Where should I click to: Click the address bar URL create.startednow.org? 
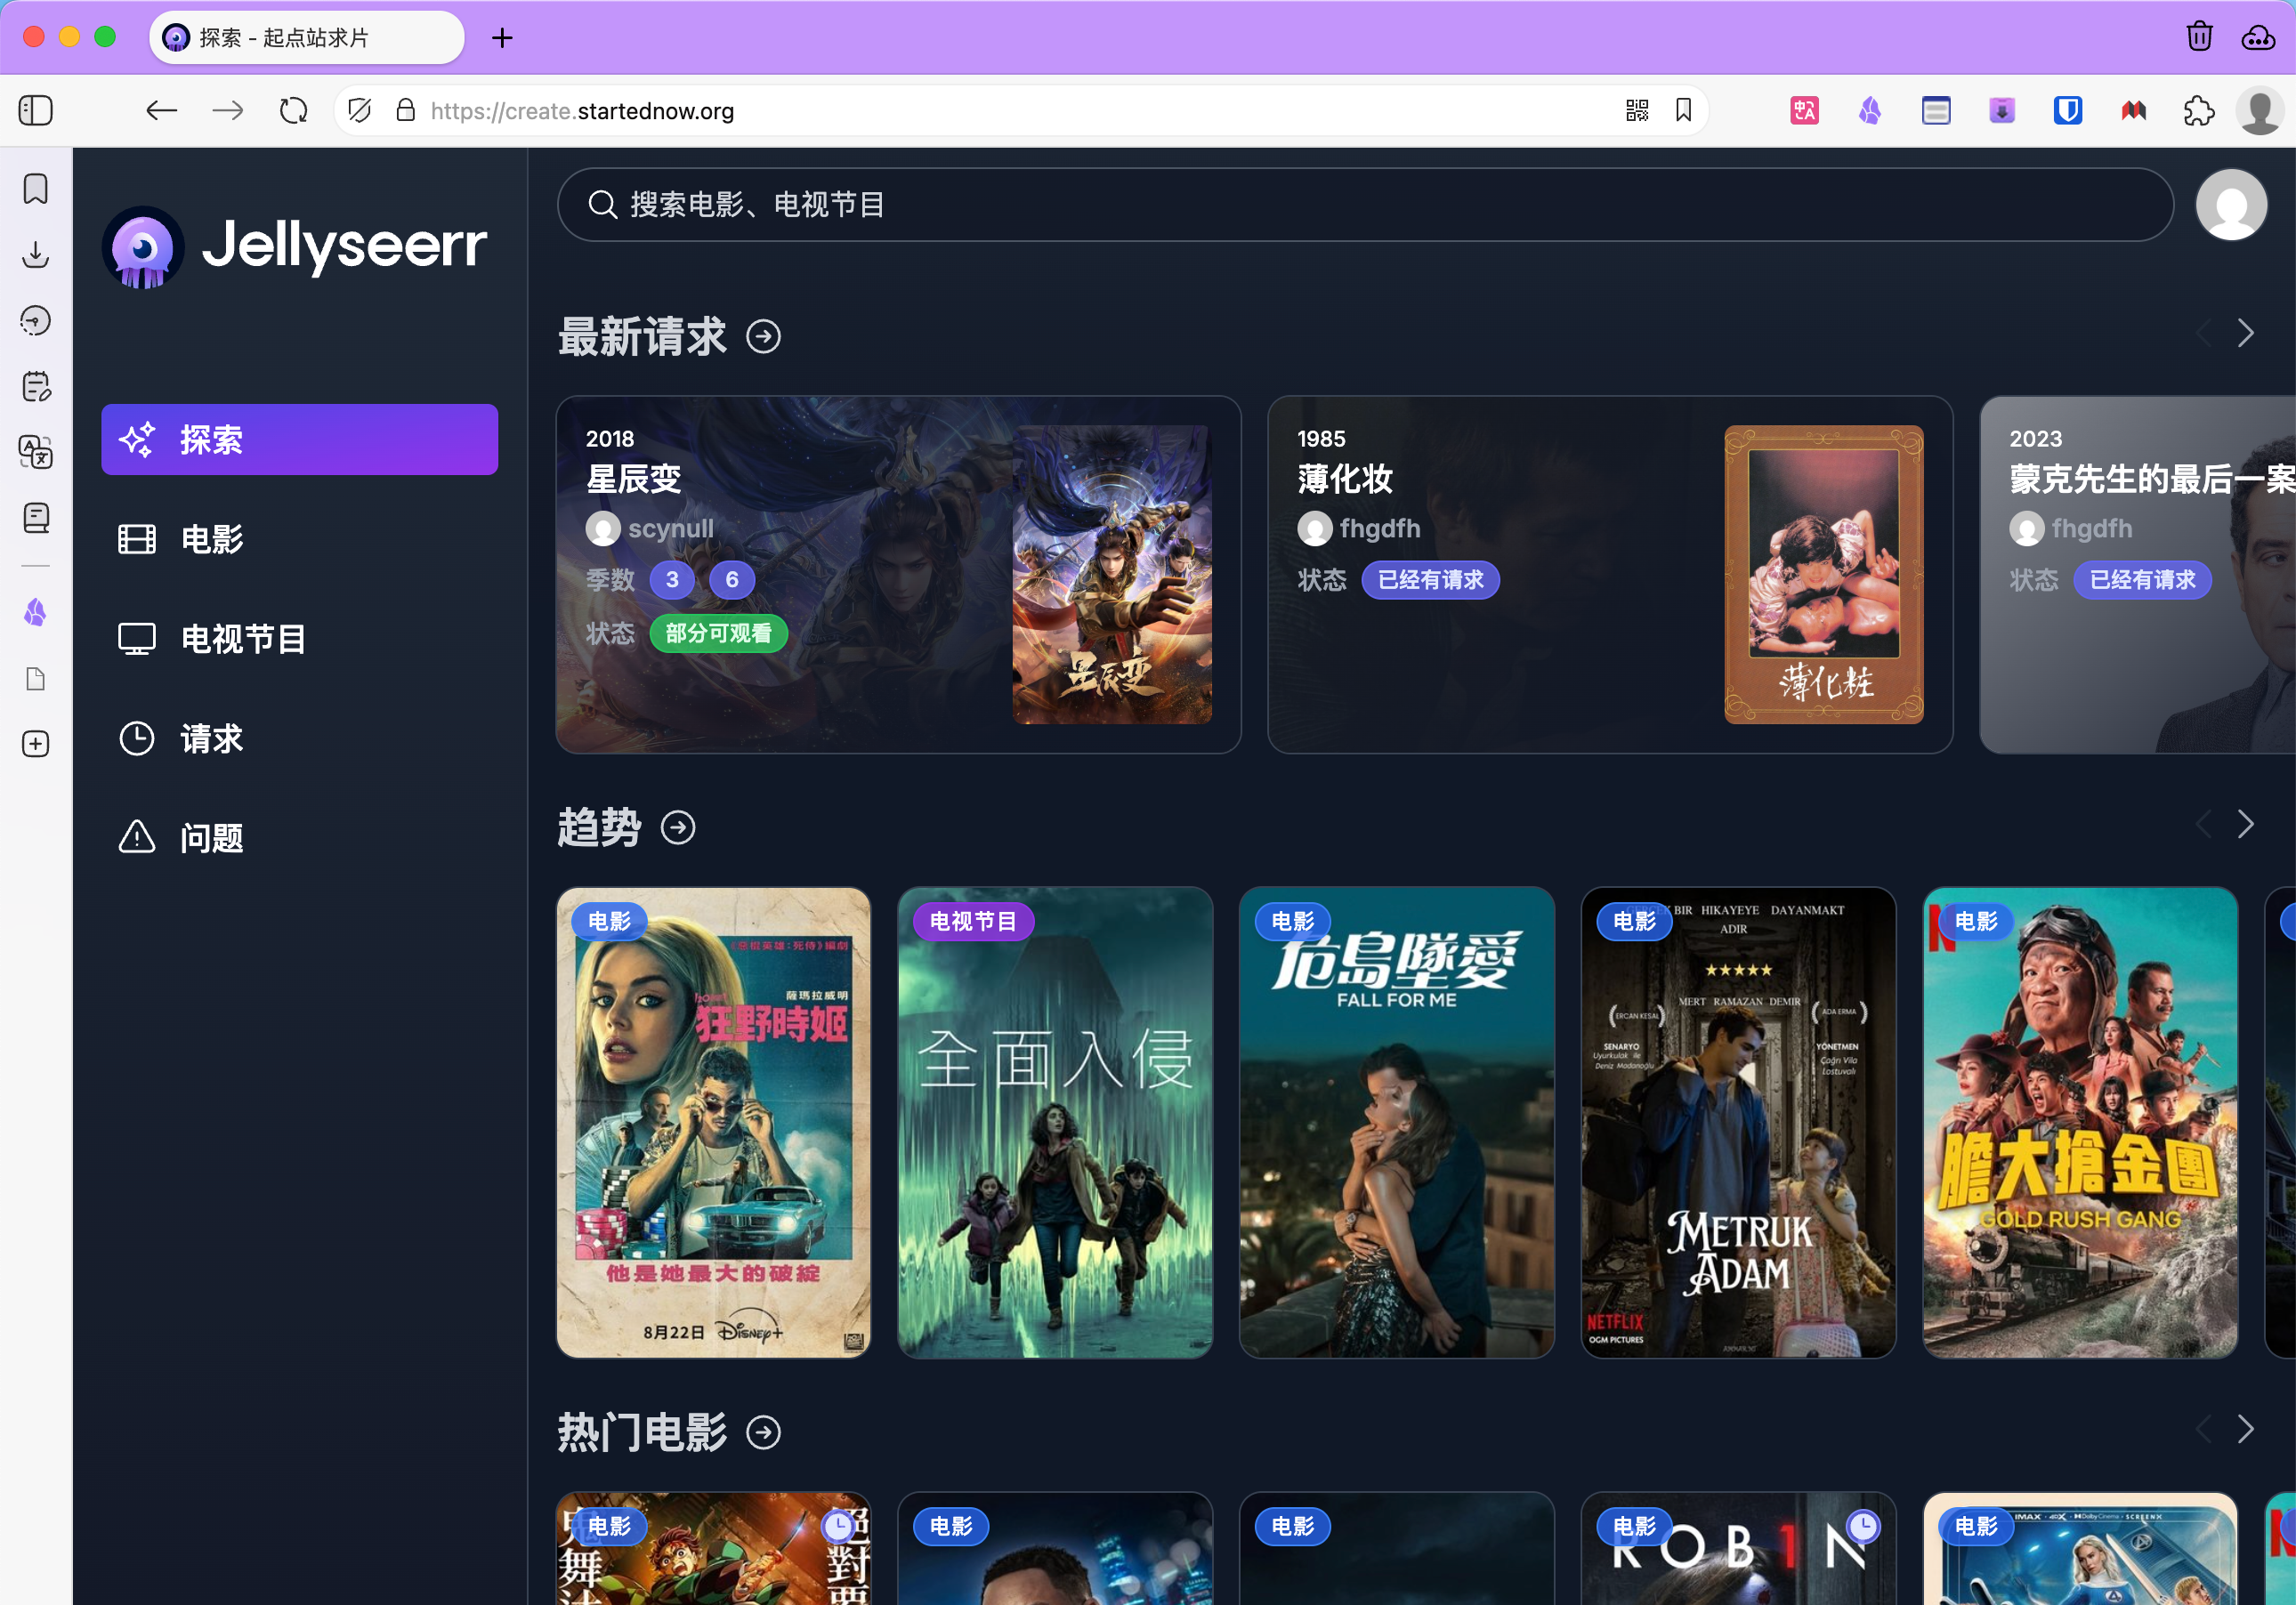coord(583,111)
